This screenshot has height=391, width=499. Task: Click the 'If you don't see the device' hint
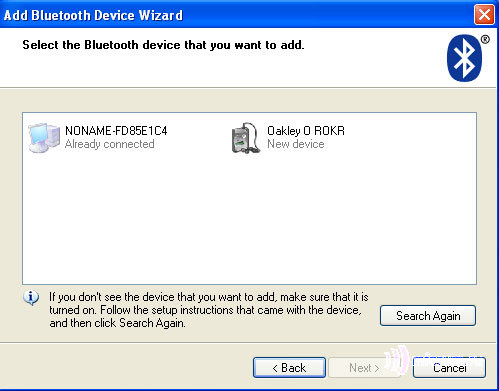[209, 310]
